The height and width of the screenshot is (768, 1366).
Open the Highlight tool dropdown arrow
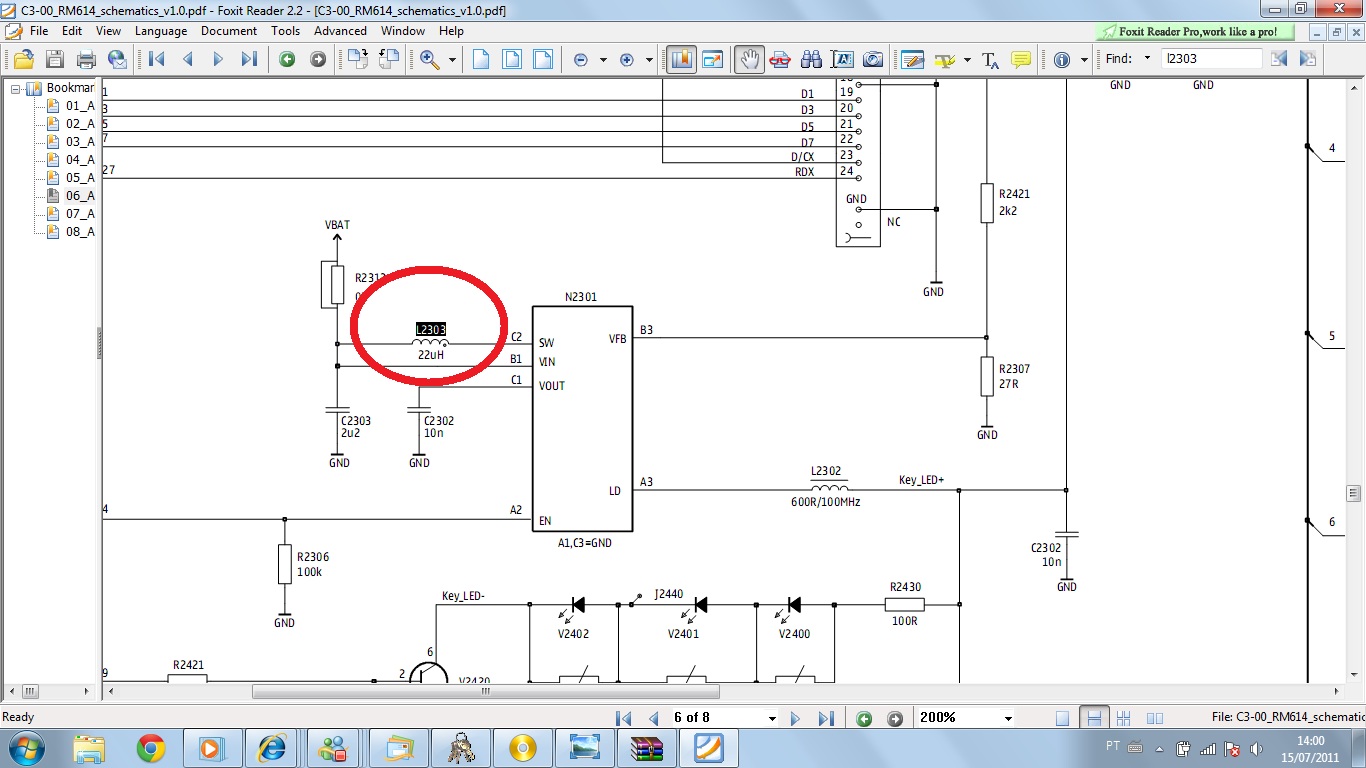967,60
